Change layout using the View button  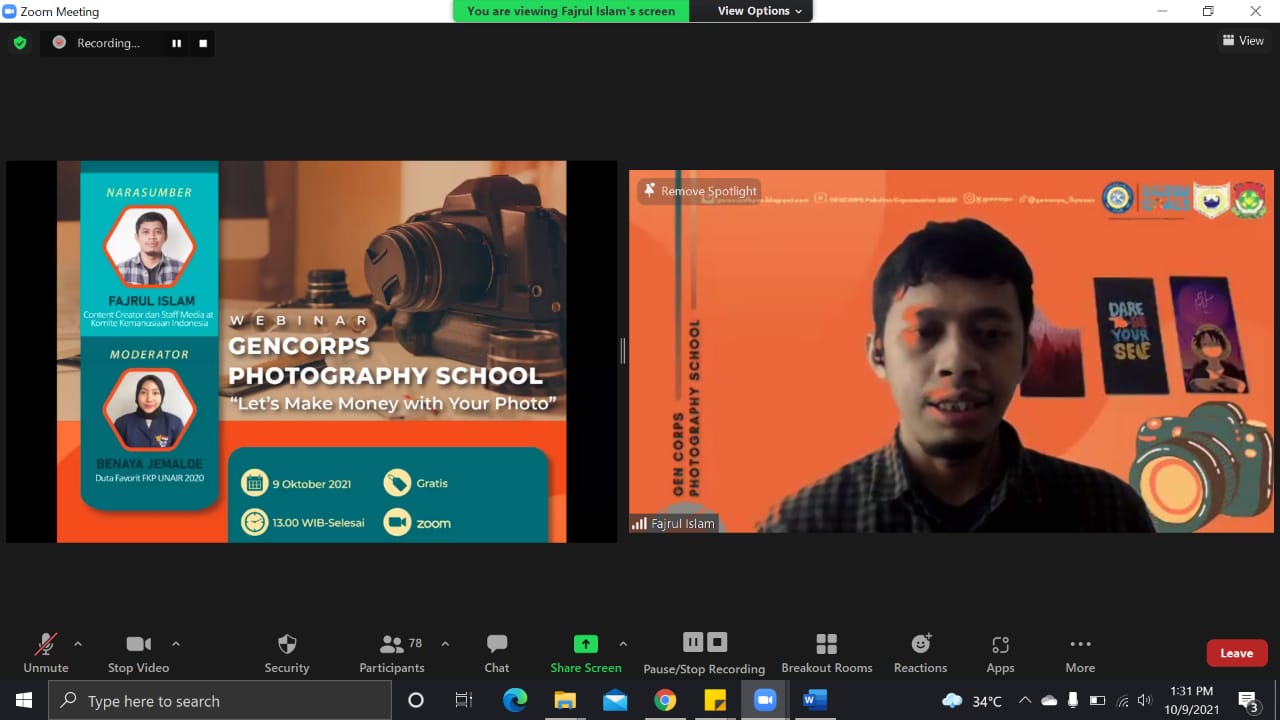[1243, 41]
